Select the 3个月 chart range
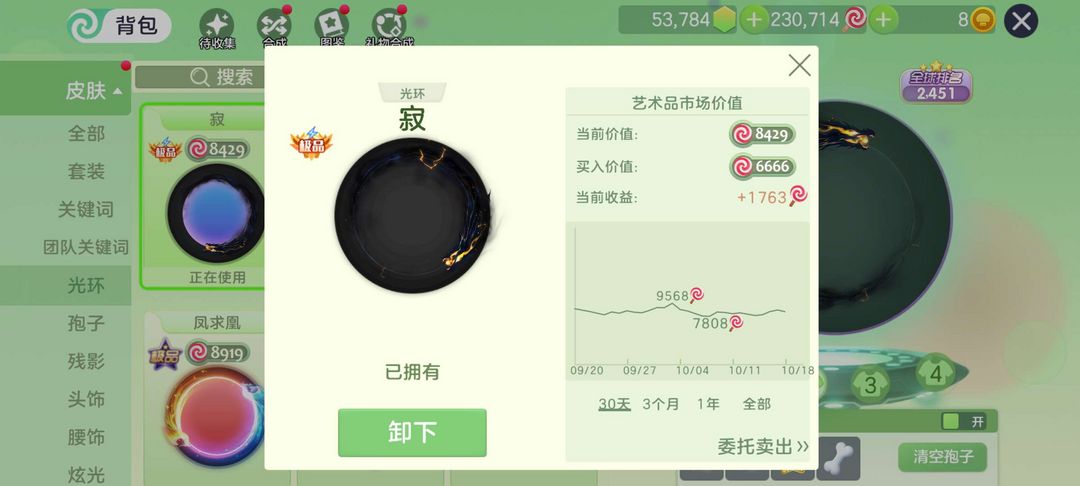The width and height of the screenshot is (1080, 486). point(661,404)
